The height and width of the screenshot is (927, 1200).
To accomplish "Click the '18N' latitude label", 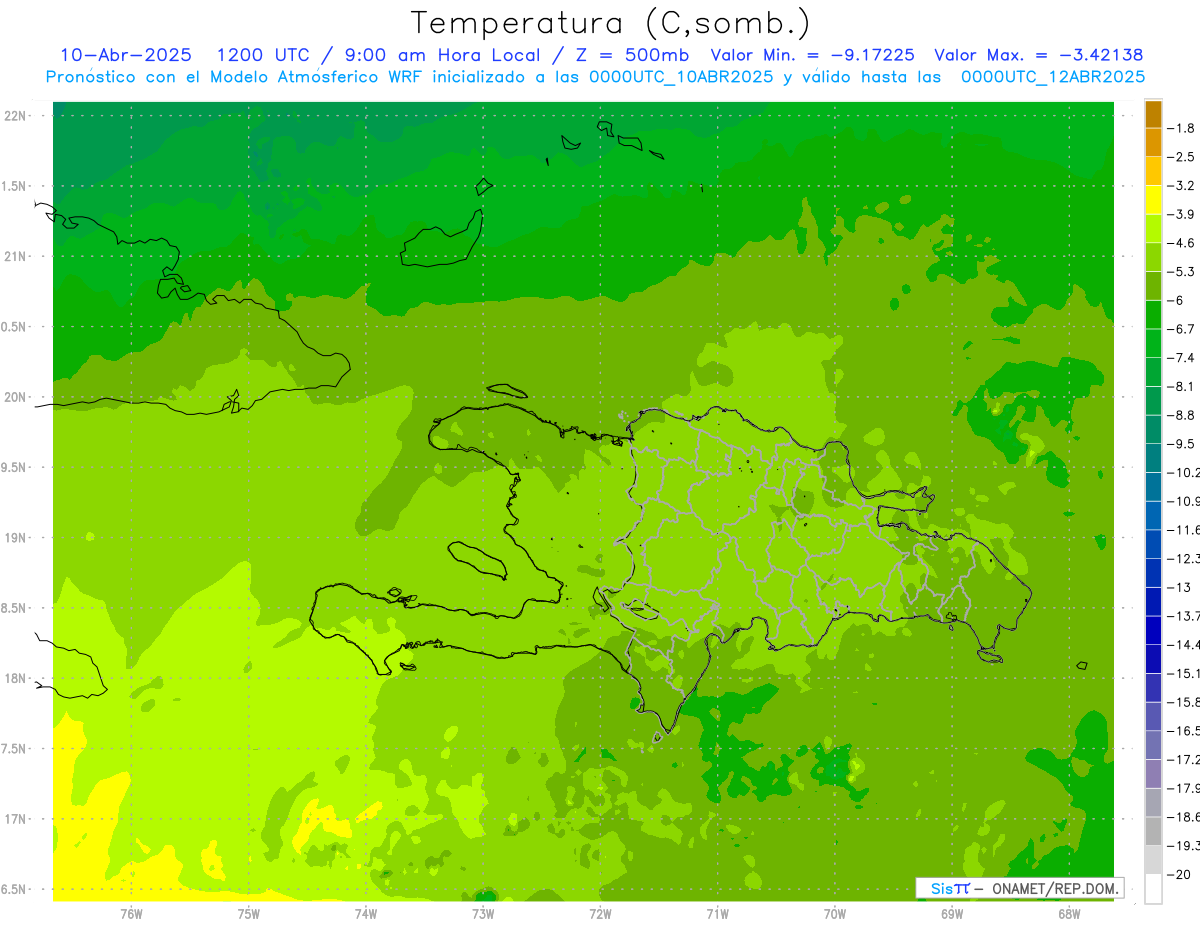I will [x=16, y=679].
